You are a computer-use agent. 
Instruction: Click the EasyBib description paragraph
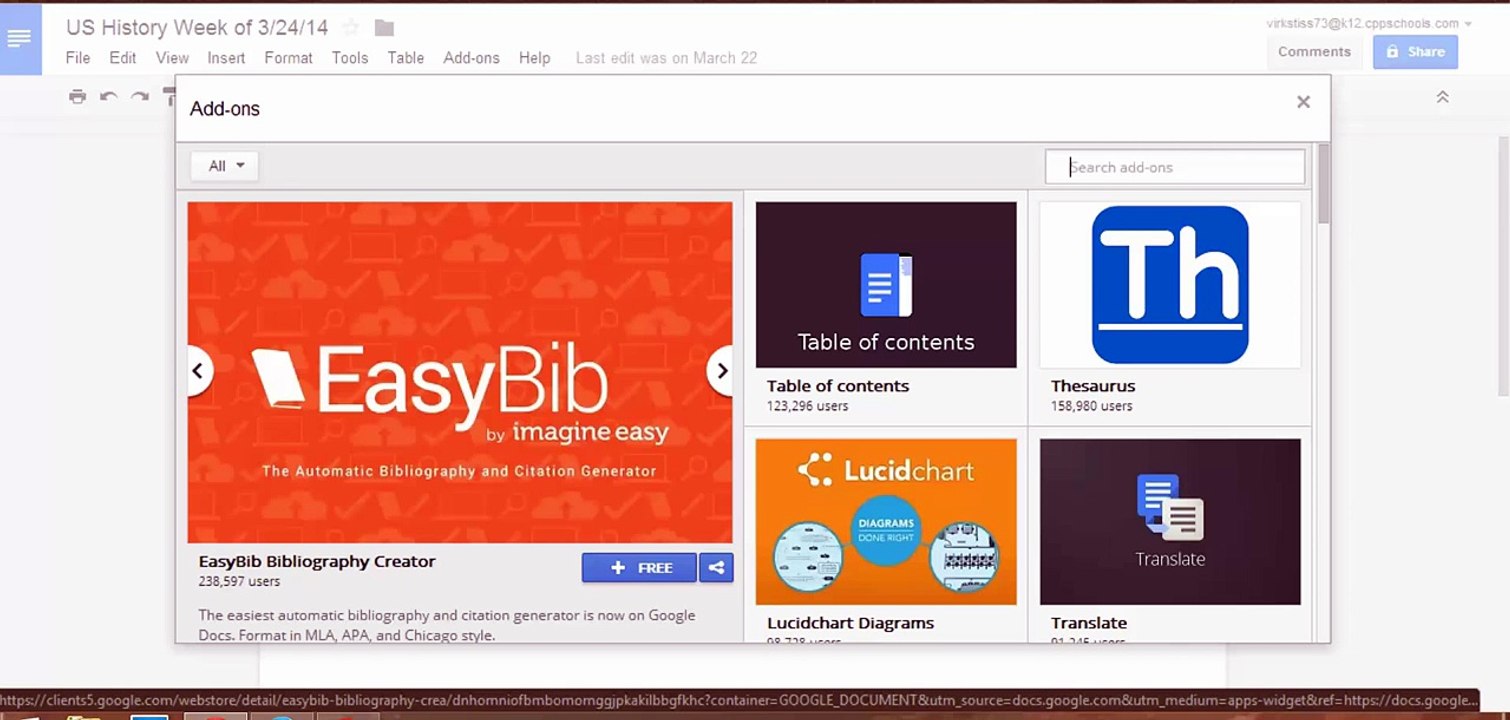pos(447,625)
